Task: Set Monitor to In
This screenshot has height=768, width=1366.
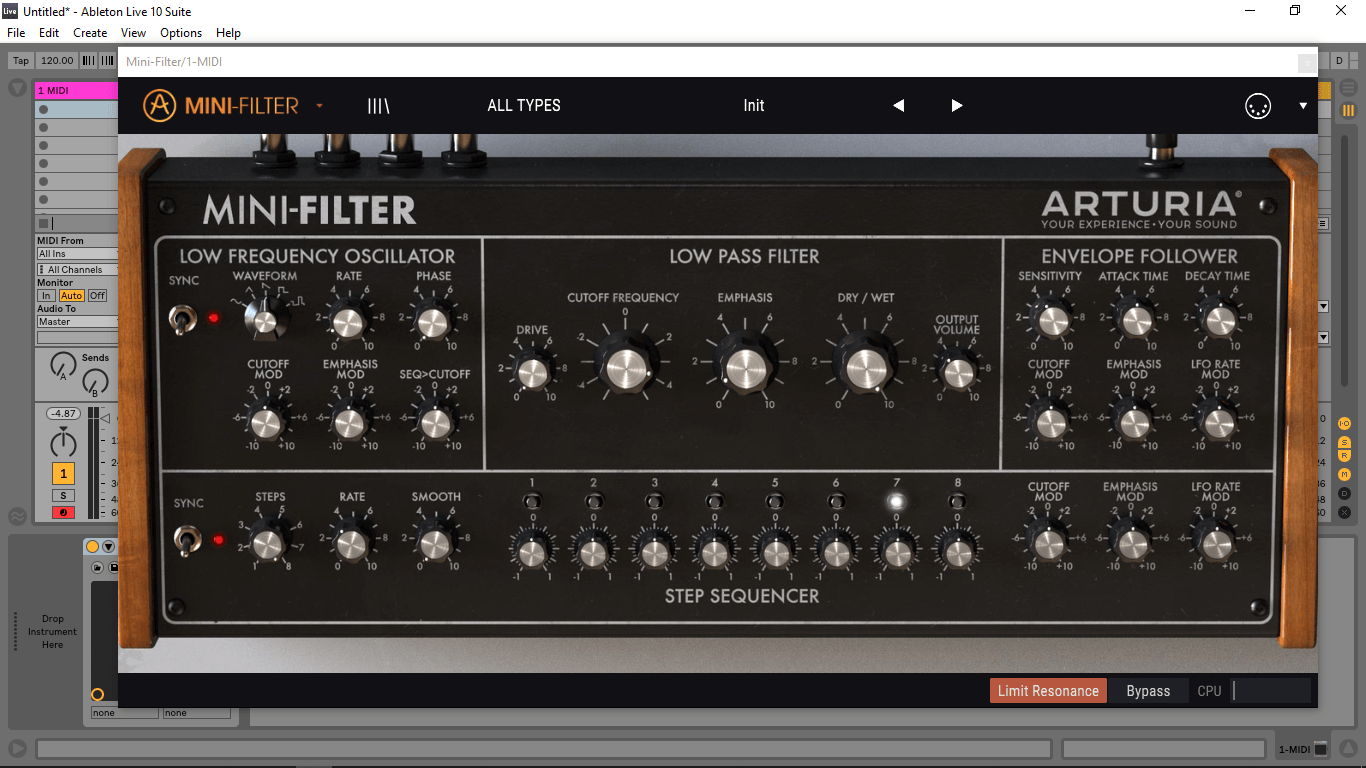Action: pyautogui.click(x=46, y=296)
